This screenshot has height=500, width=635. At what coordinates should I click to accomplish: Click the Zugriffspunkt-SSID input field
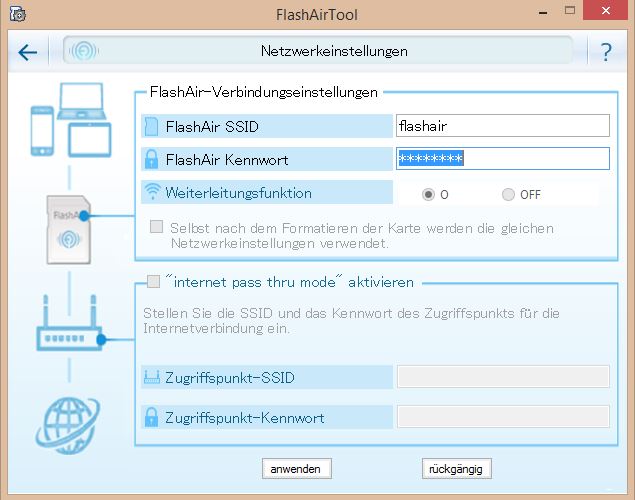pyautogui.click(x=502, y=377)
